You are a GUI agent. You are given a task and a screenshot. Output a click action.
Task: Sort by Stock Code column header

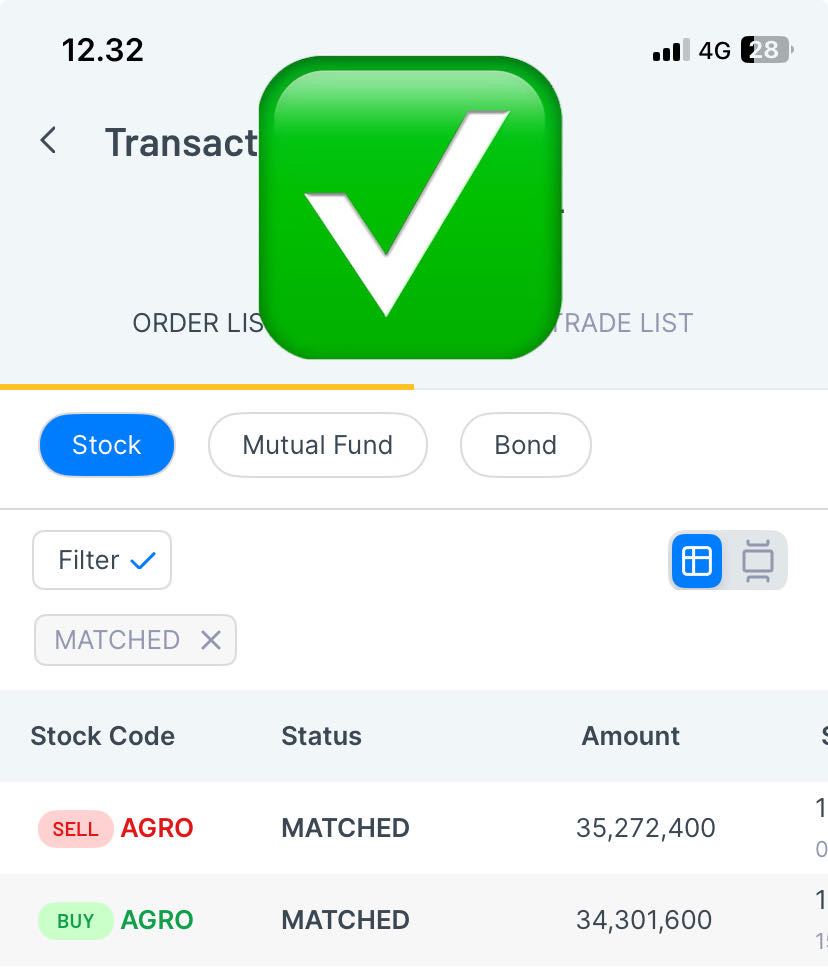(103, 736)
